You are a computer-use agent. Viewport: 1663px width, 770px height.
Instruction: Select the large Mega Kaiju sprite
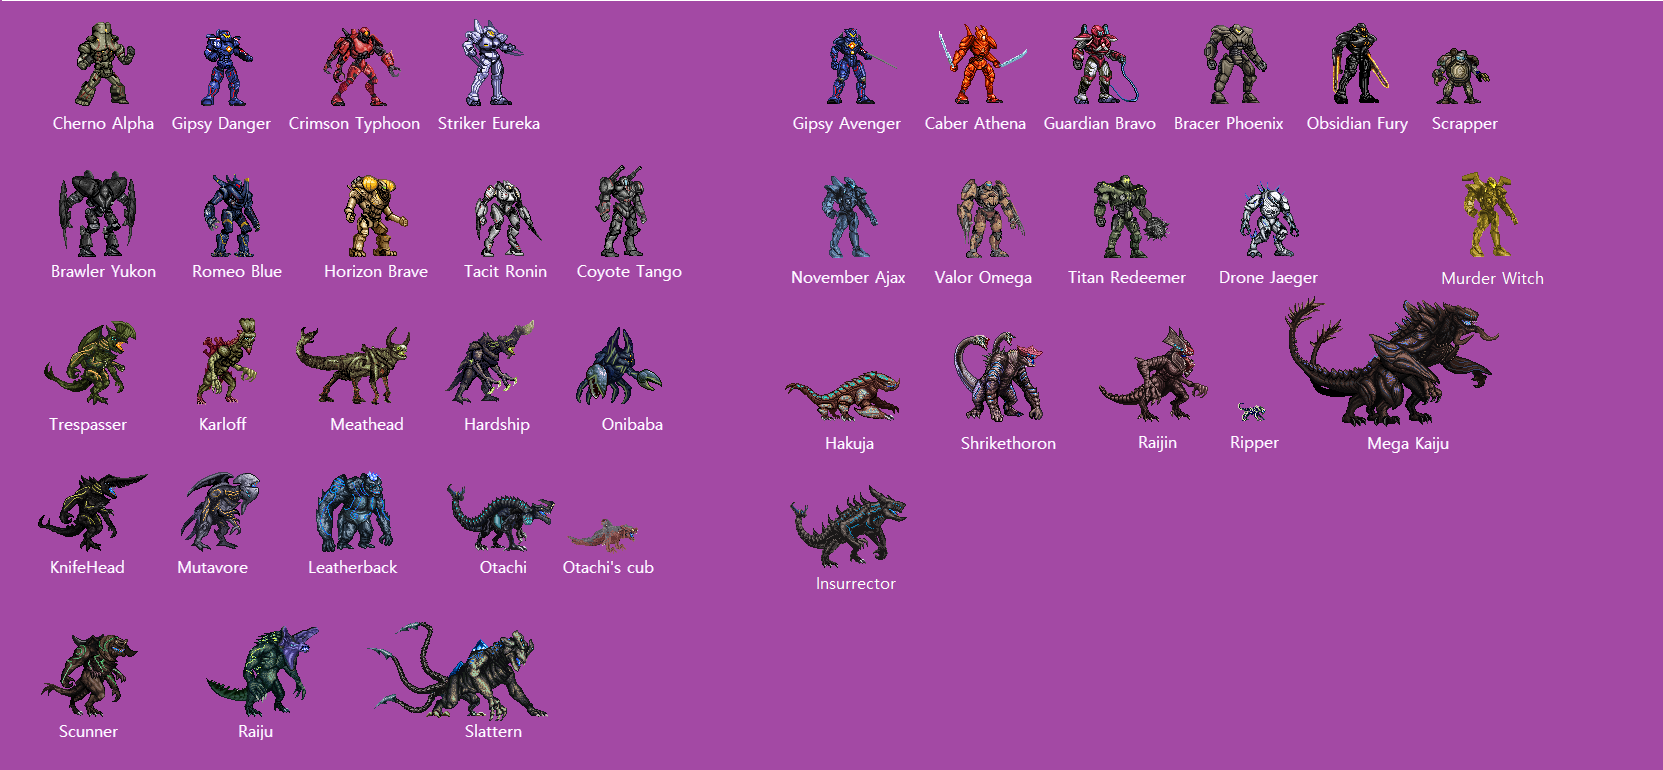point(1393,362)
